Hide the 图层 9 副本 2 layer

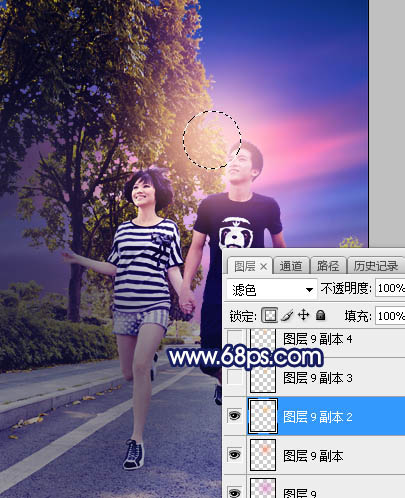(234, 415)
